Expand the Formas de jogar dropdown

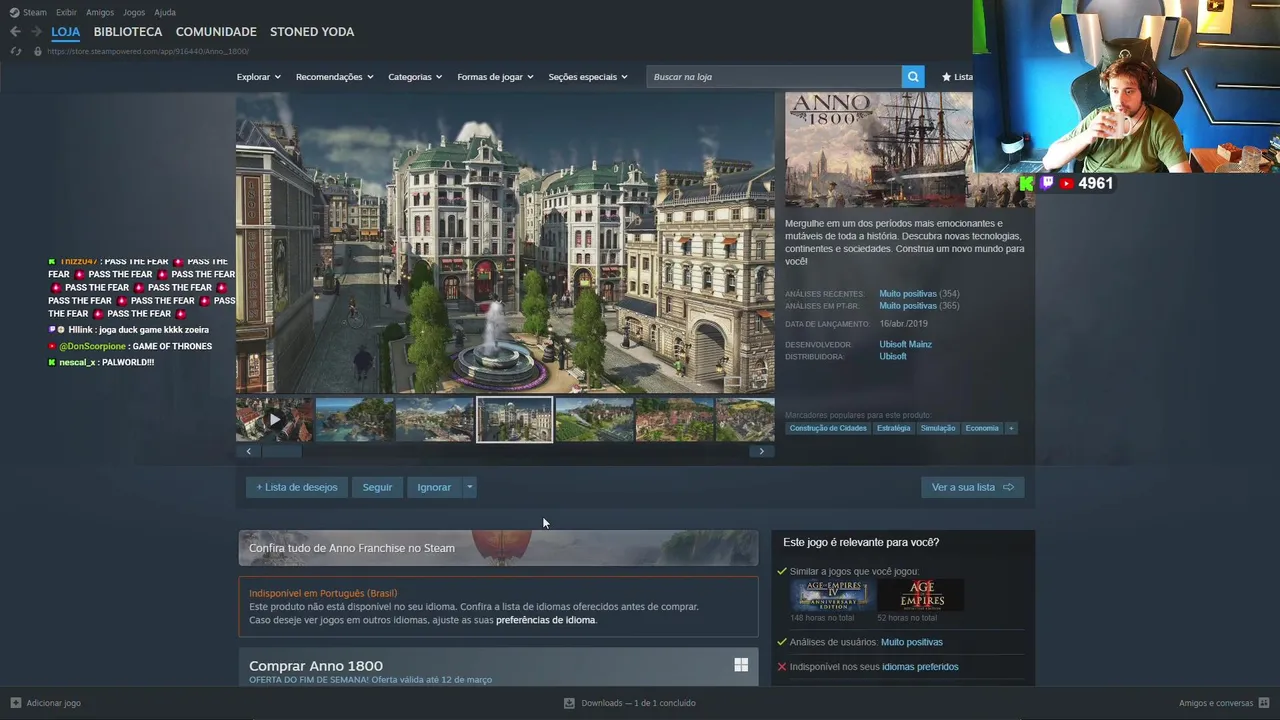495,77
